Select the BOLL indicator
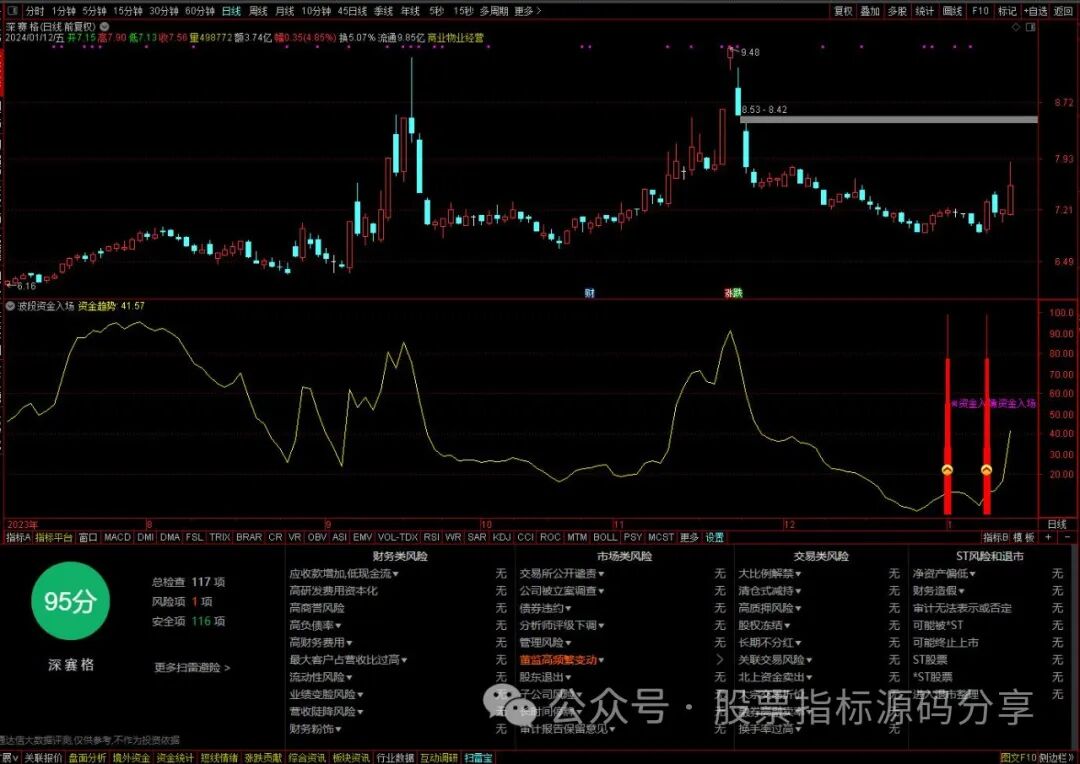 coord(605,537)
